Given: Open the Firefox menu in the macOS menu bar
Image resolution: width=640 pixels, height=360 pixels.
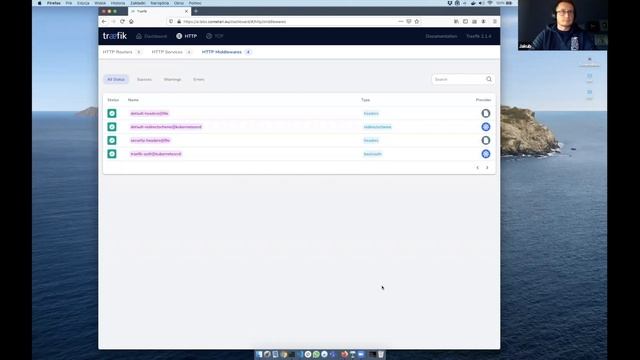Looking at the screenshot, I should (x=53, y=3).
